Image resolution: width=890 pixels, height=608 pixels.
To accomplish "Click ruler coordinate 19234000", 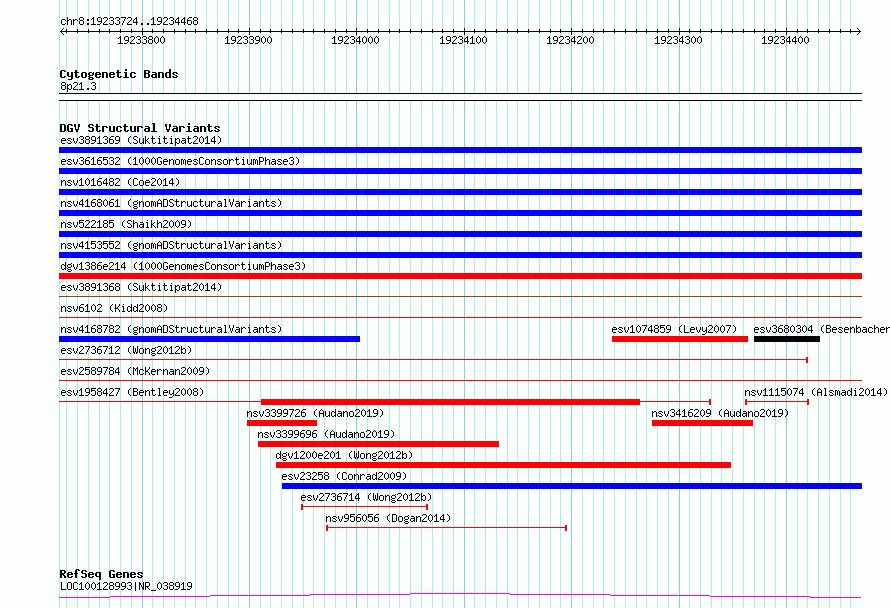I will 355,40.
